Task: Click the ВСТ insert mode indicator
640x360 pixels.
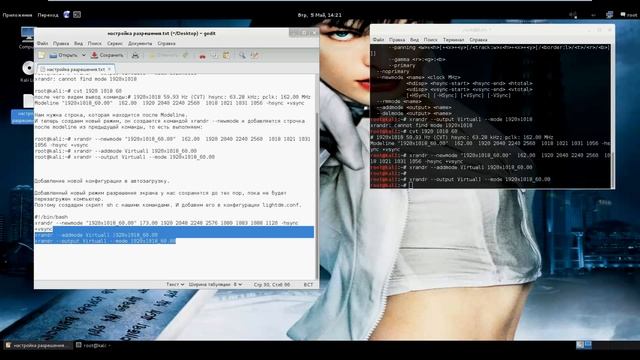Action: pyautogui.click(x=309, y=284)
